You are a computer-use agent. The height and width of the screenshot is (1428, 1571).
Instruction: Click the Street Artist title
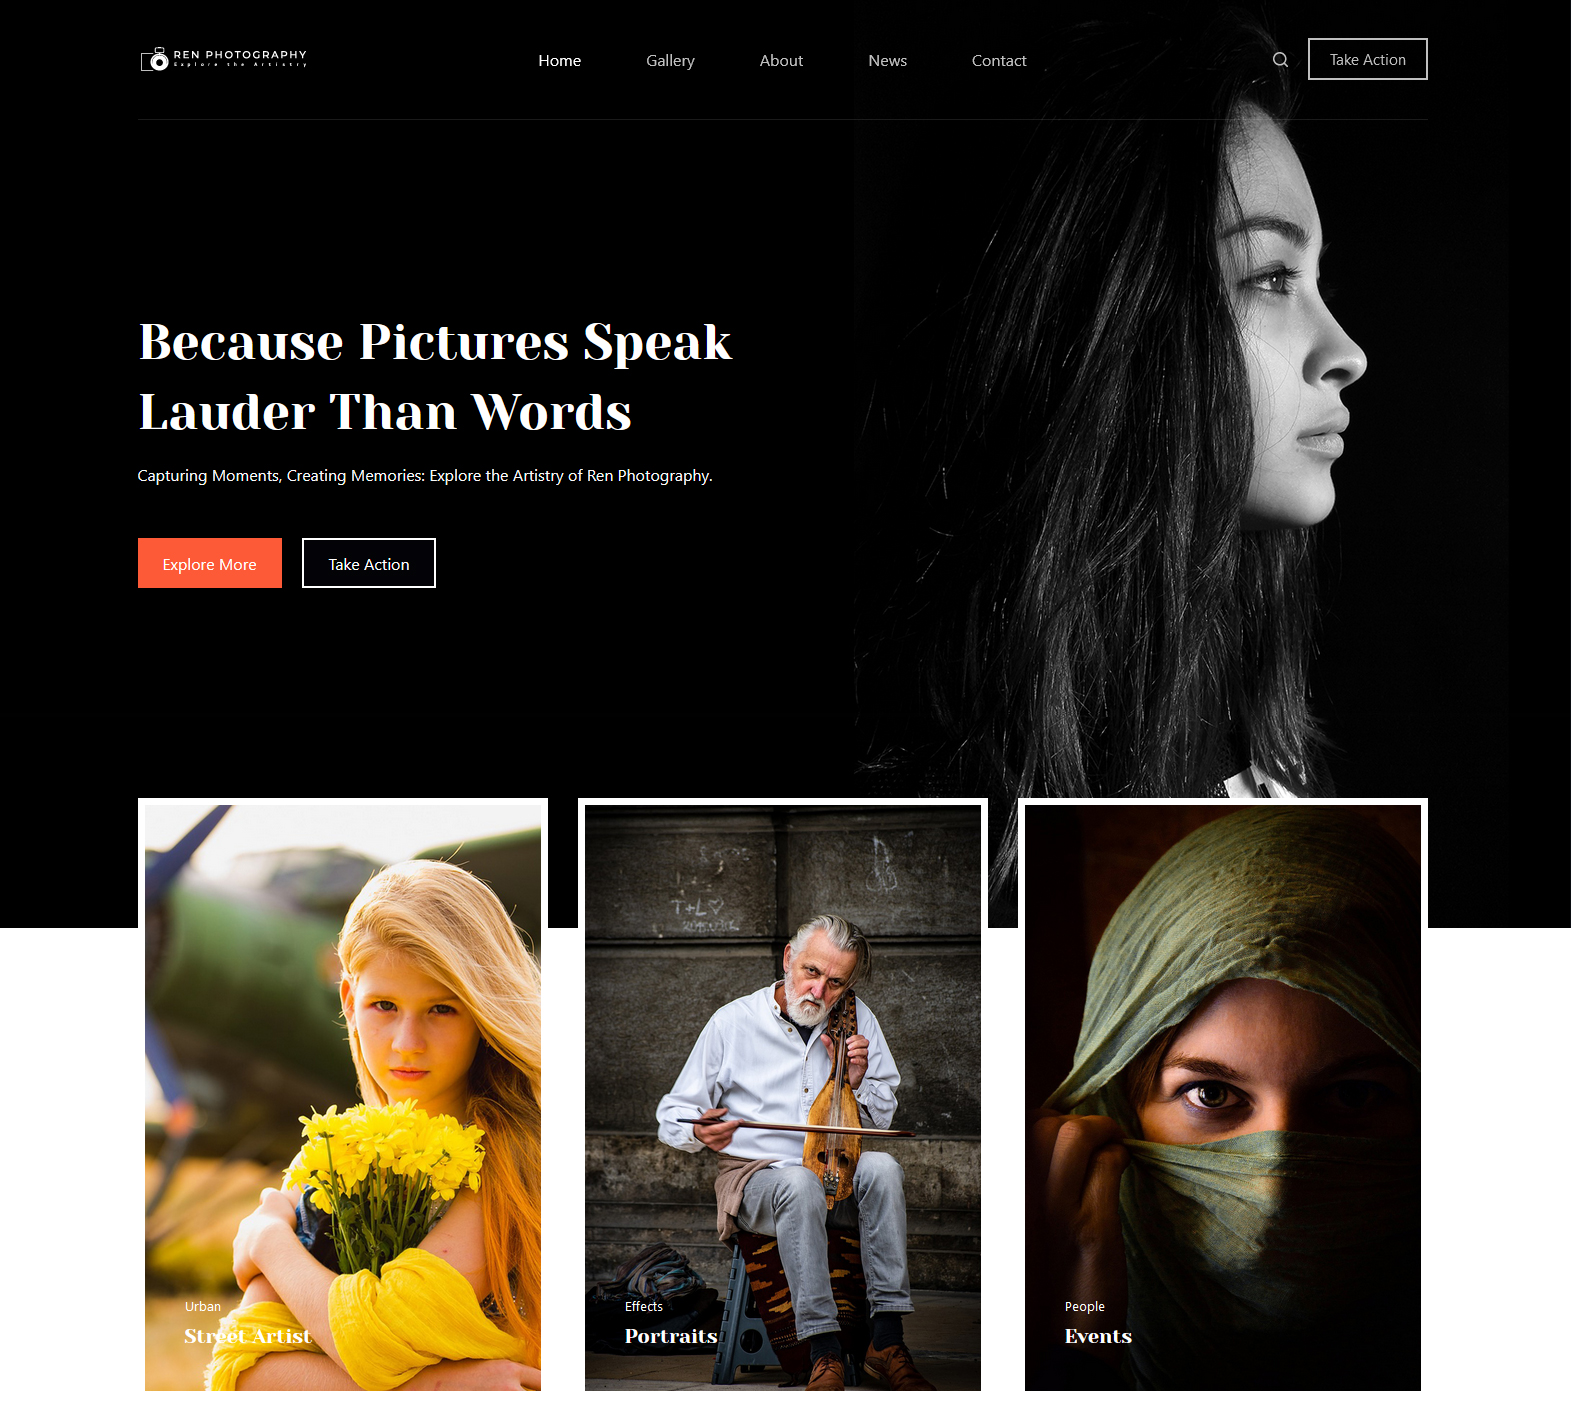(248, 1336)
